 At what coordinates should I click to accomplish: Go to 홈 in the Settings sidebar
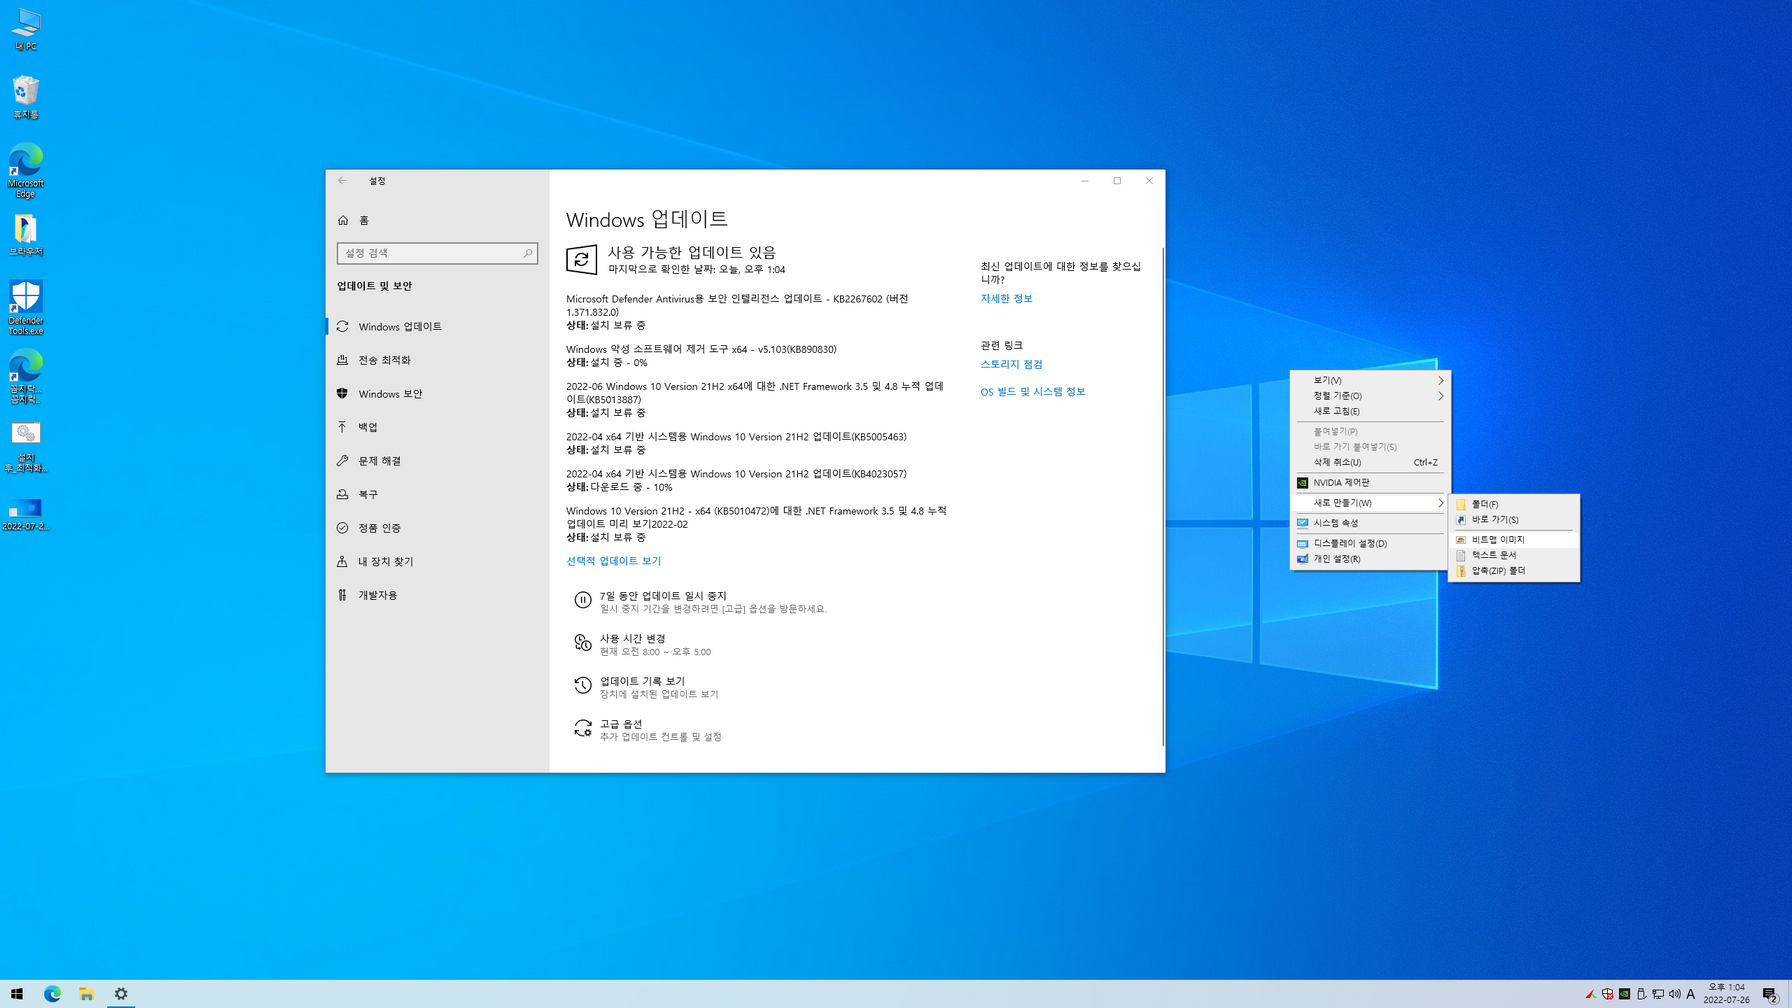(437, 220)
